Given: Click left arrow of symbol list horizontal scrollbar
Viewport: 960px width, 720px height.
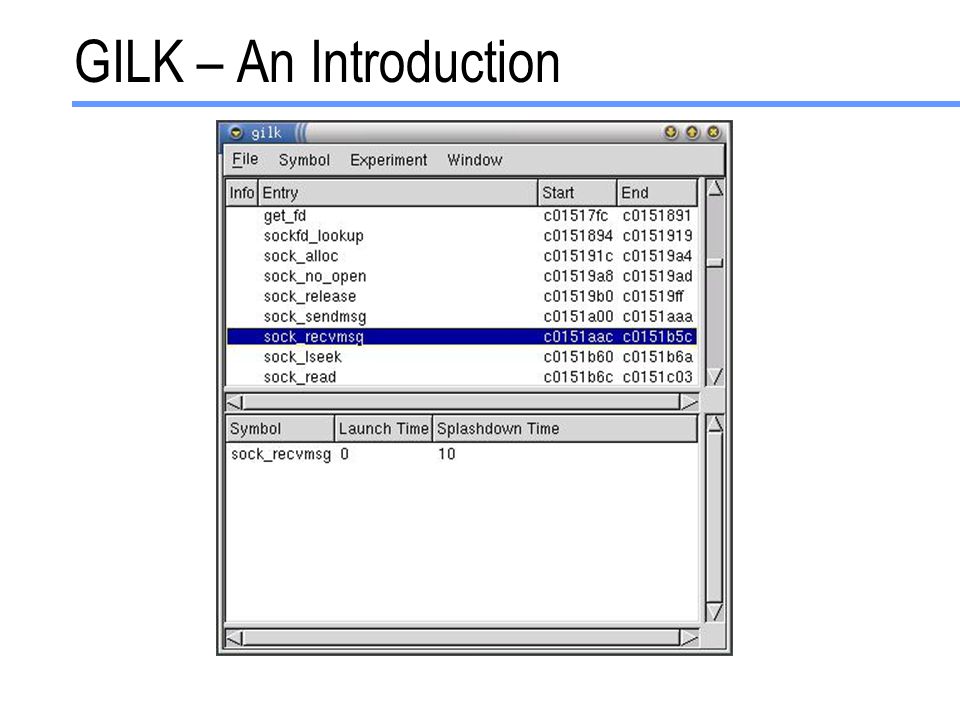Looking at the screenshot, I should [234, 402].
